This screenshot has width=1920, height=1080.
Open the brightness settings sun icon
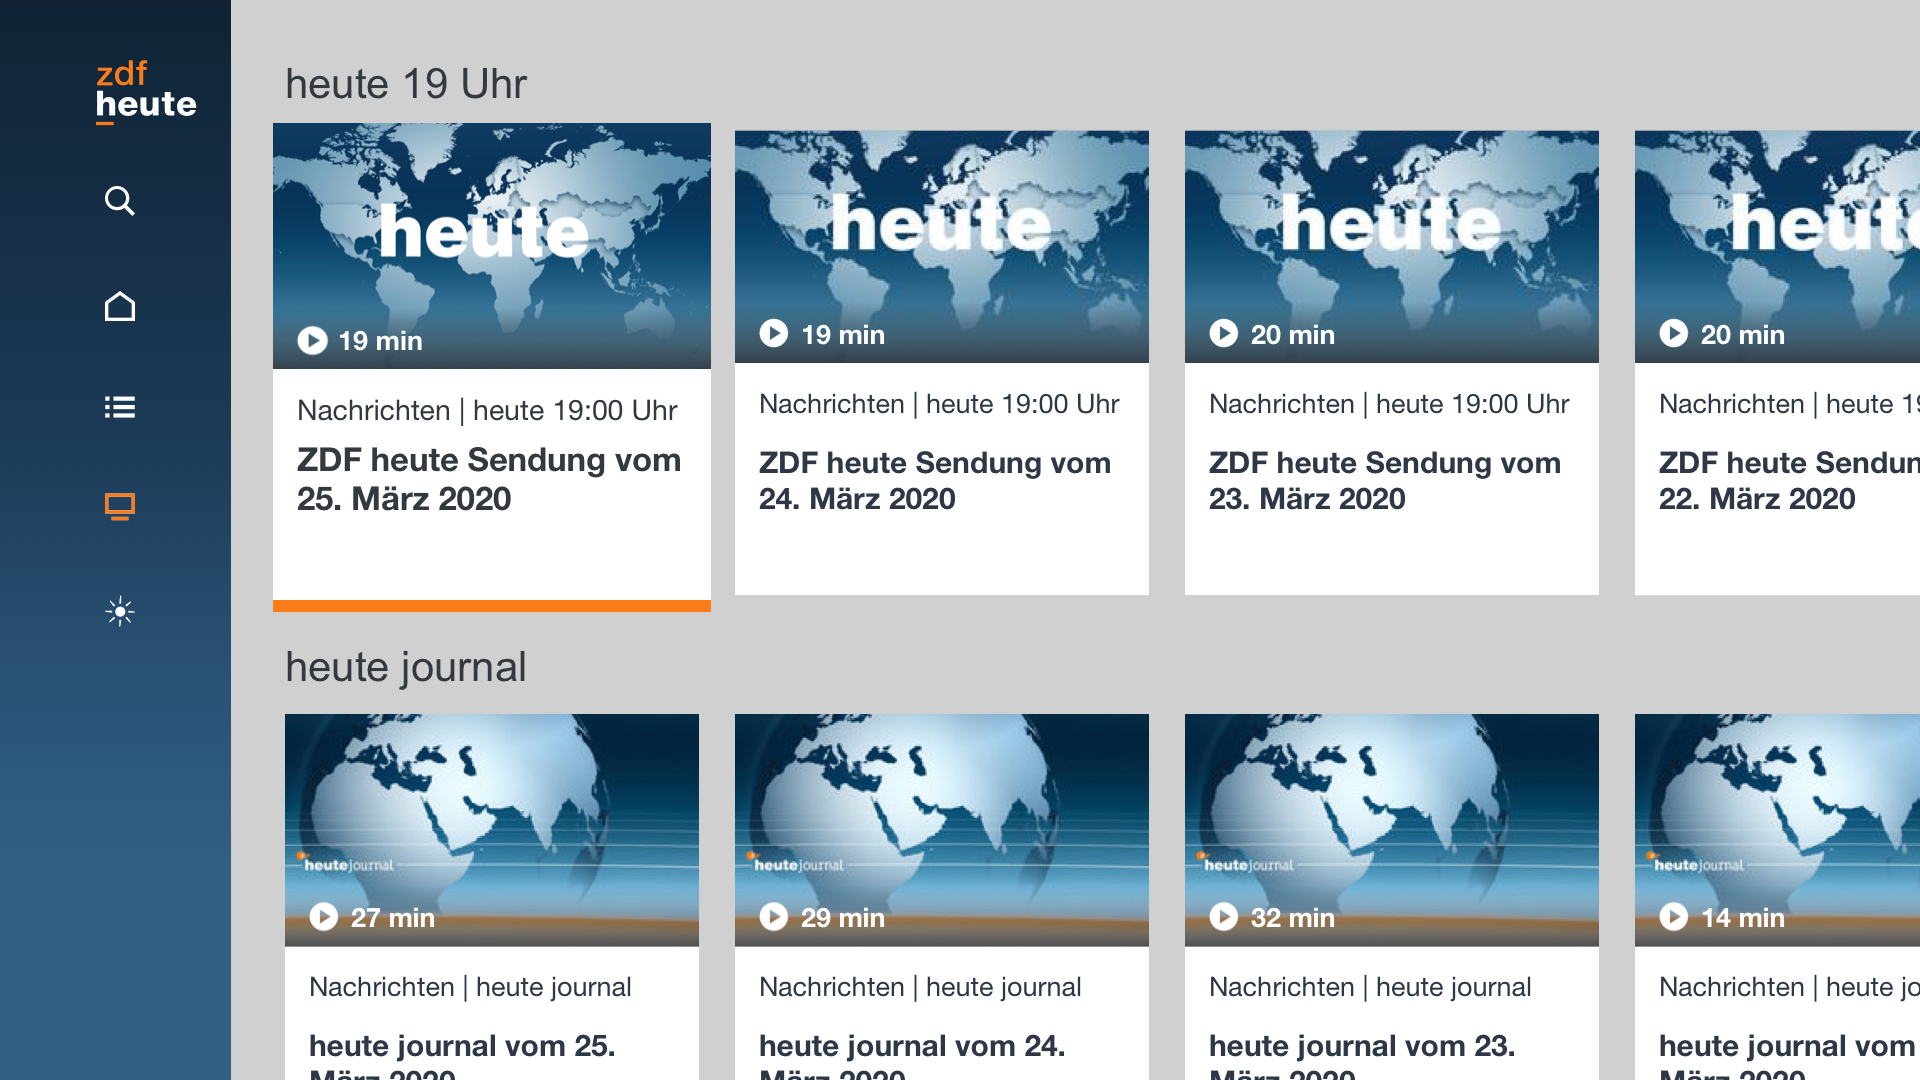[119, 611]
